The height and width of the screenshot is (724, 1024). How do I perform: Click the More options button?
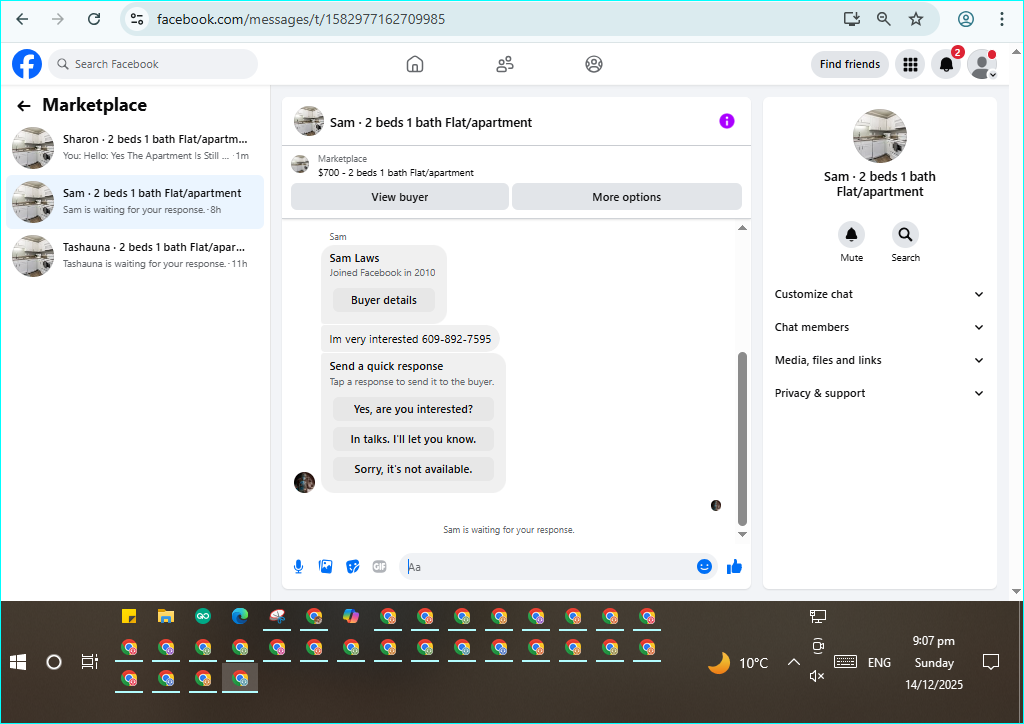(x=626, y=197)
